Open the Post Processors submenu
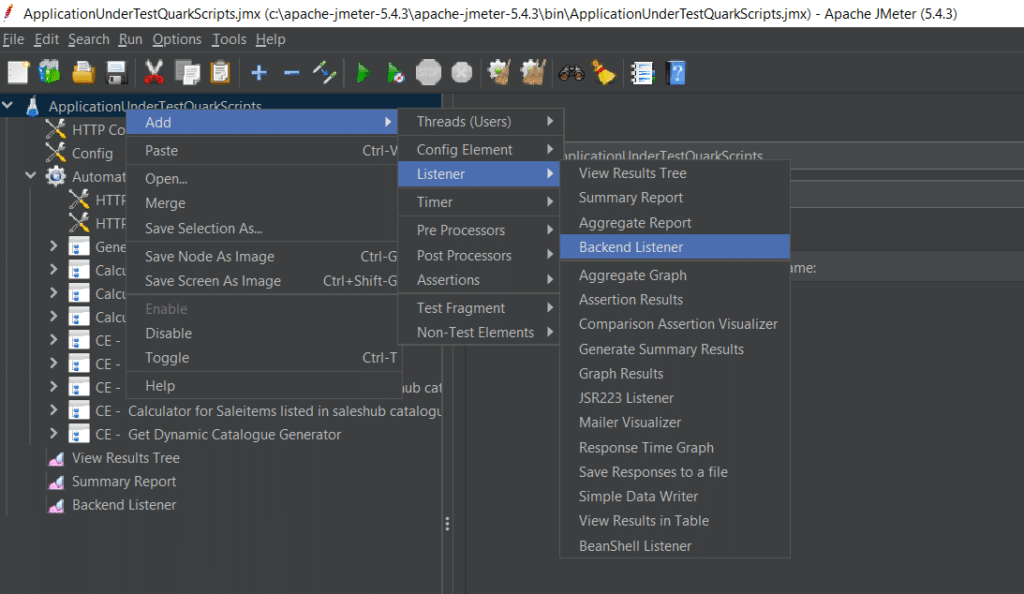This screenshot has height=594, width=1024. pos(479,255)
